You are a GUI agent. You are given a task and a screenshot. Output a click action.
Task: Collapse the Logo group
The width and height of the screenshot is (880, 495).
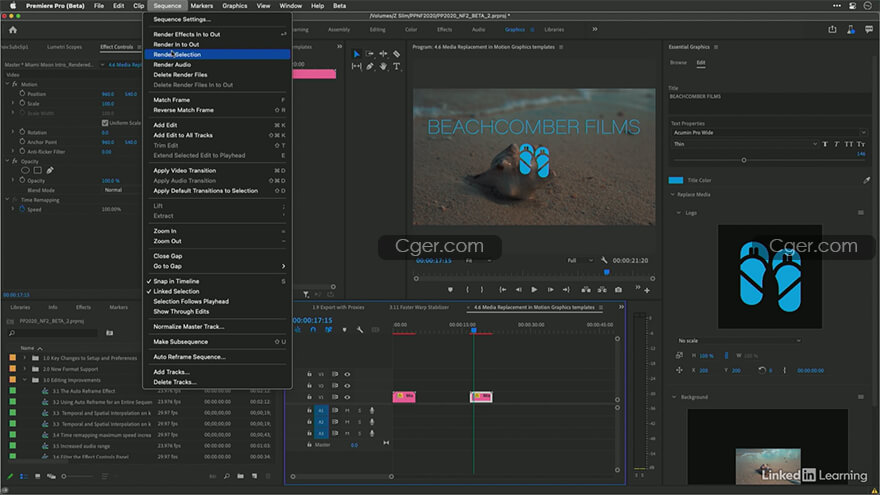pyautogui.click(x=679, y=213)
